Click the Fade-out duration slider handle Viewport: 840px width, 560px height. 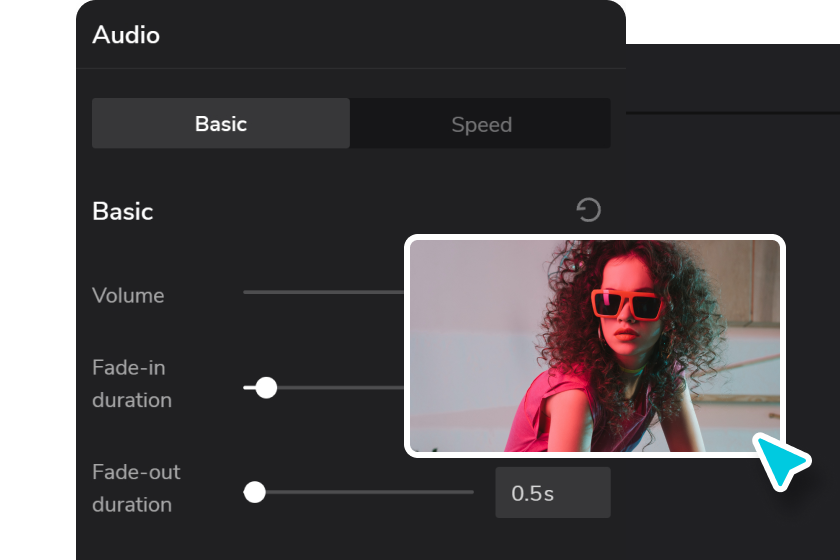coord(254,492)
